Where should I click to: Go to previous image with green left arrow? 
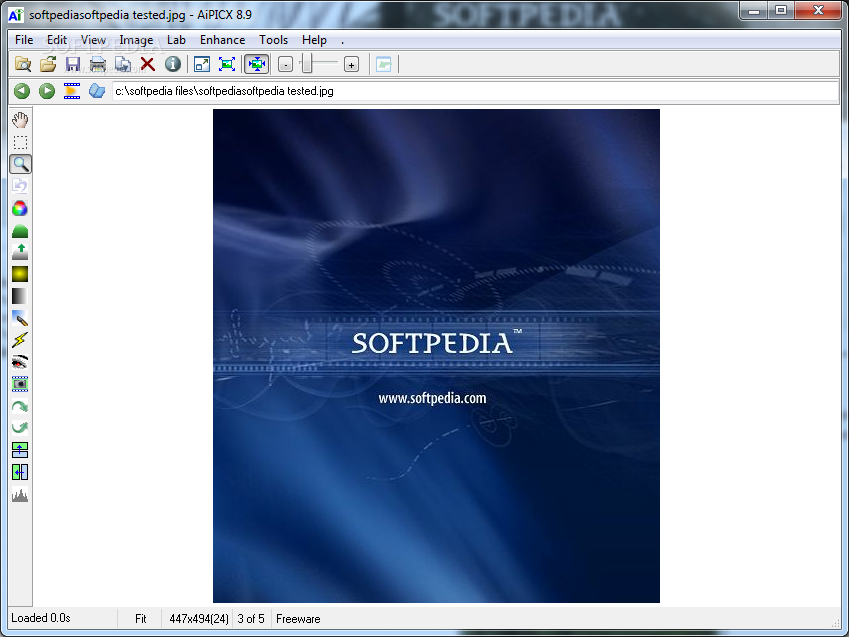22,91
